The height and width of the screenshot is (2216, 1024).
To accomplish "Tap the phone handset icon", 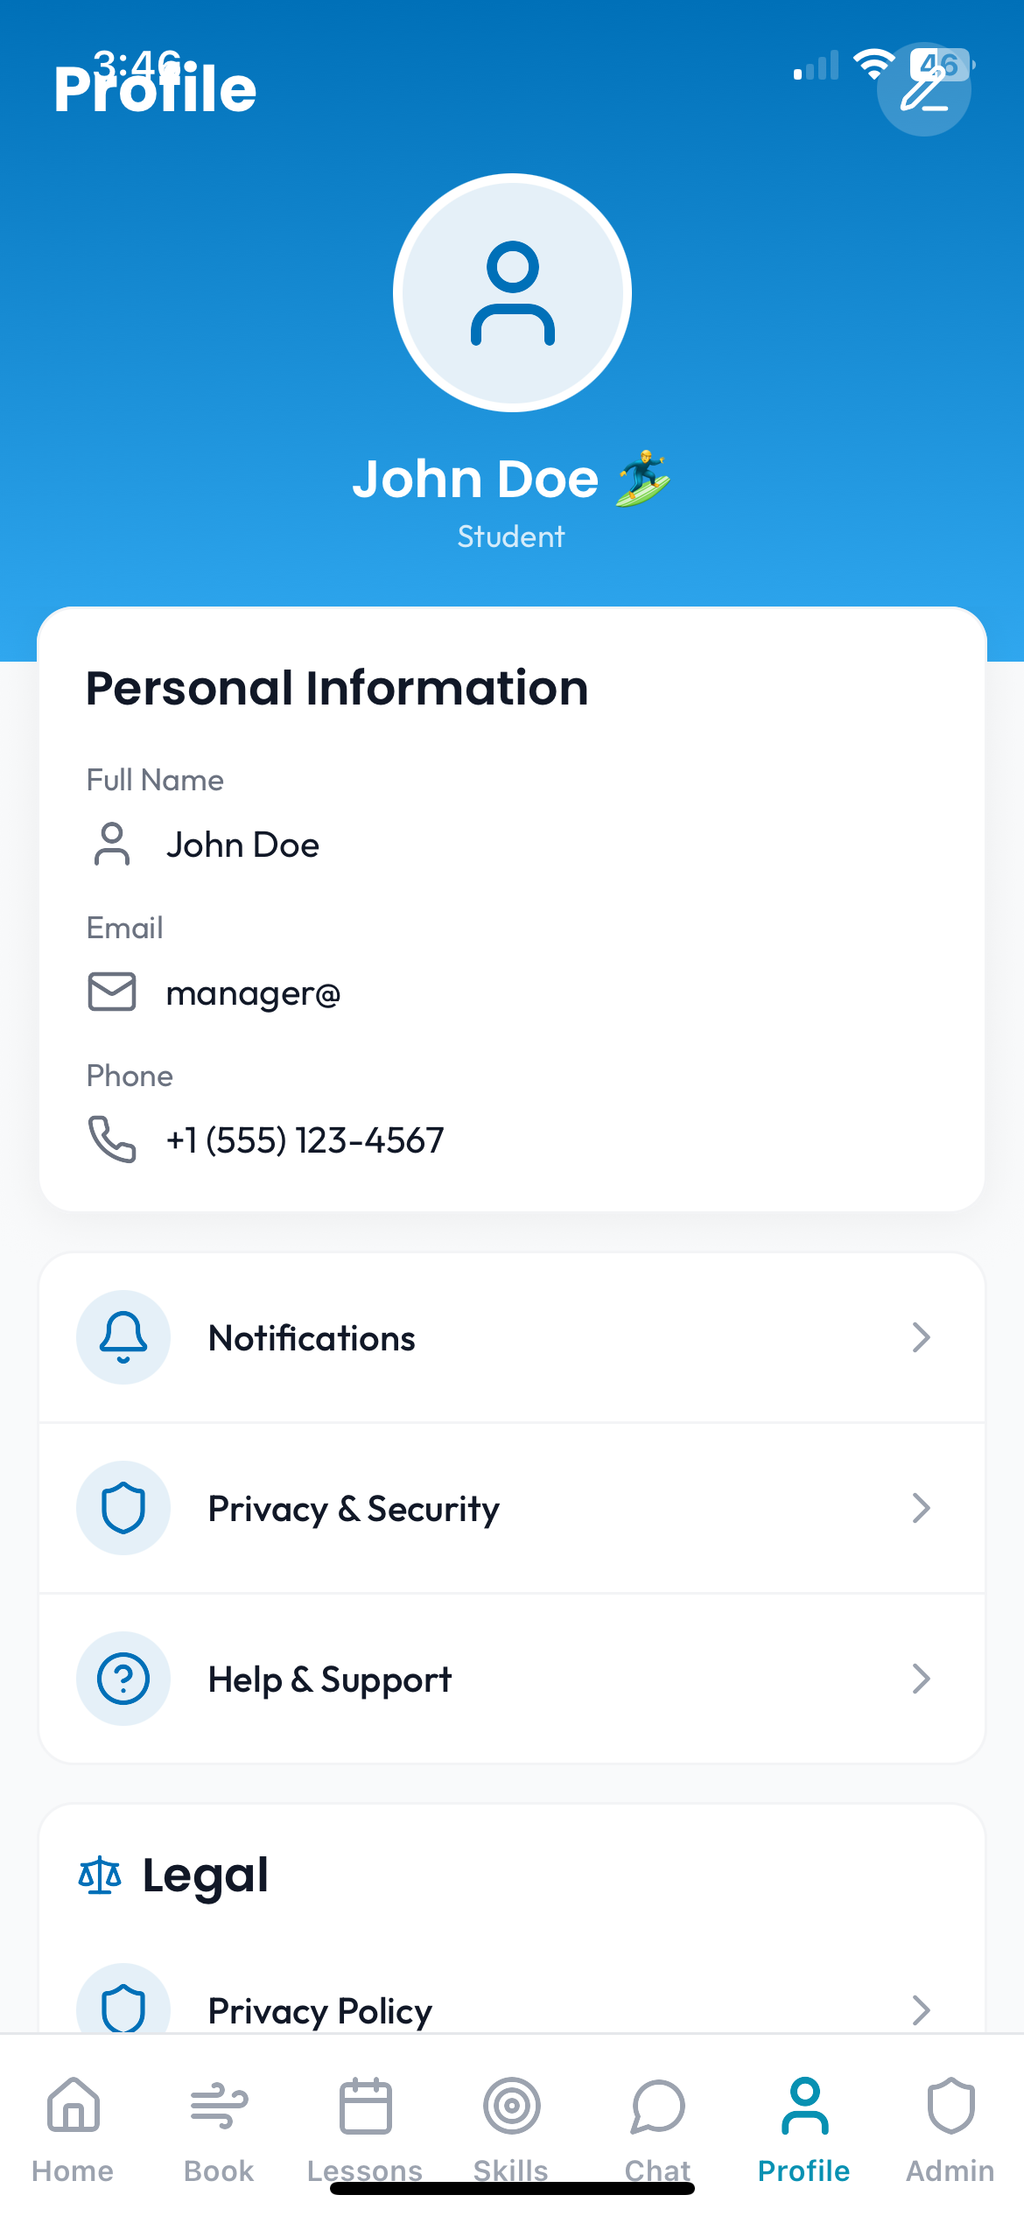I will click(x=112, y=1139).
